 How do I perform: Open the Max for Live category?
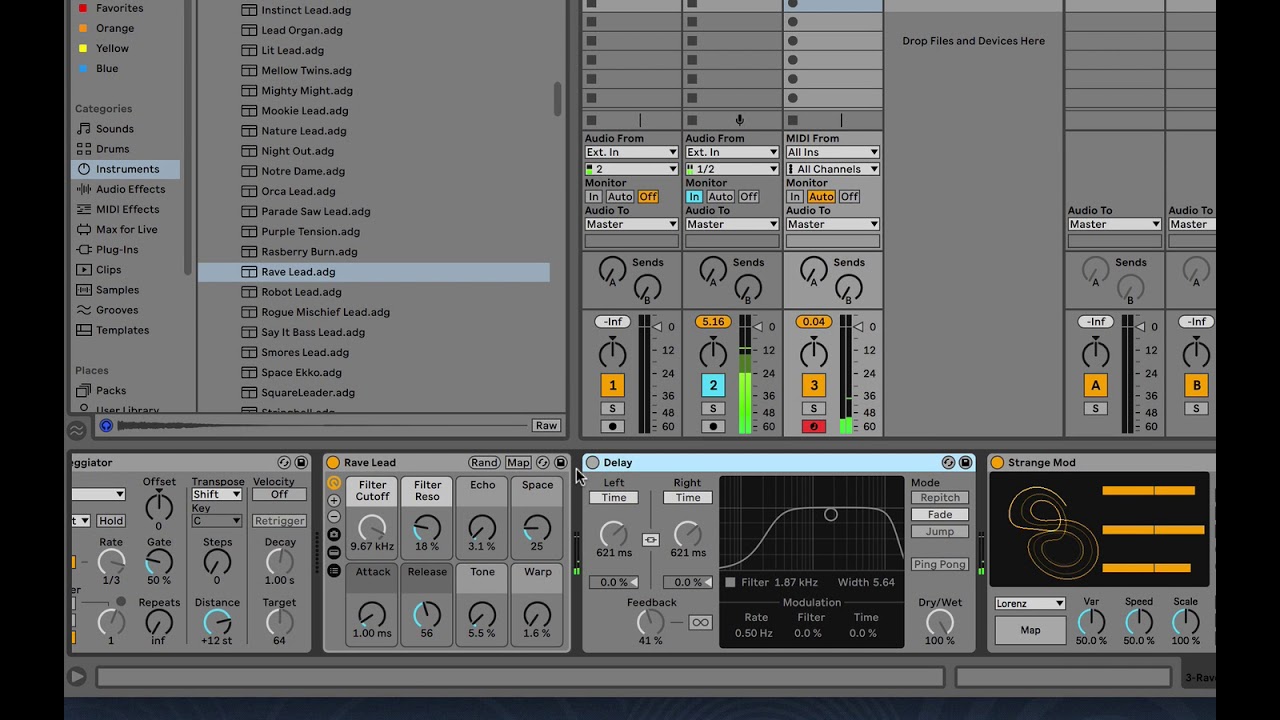coord(126,229)
